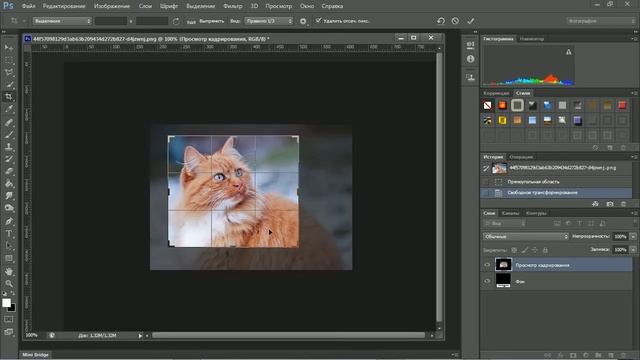The height and width of the screenshot is (360, 640).
Task: Open the layer filter kind dropdown
Action: 504,224
